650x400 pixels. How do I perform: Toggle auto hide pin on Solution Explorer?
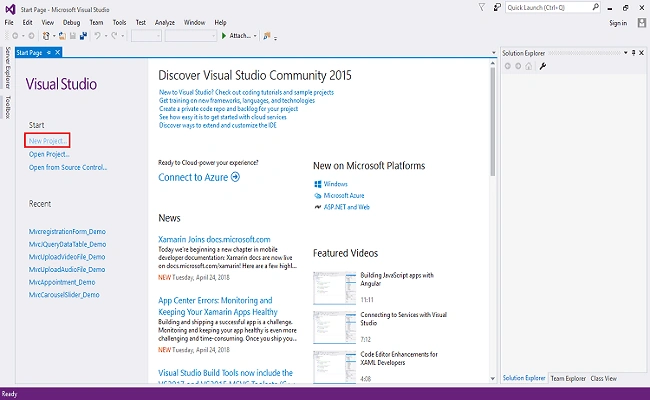point(633,53)
